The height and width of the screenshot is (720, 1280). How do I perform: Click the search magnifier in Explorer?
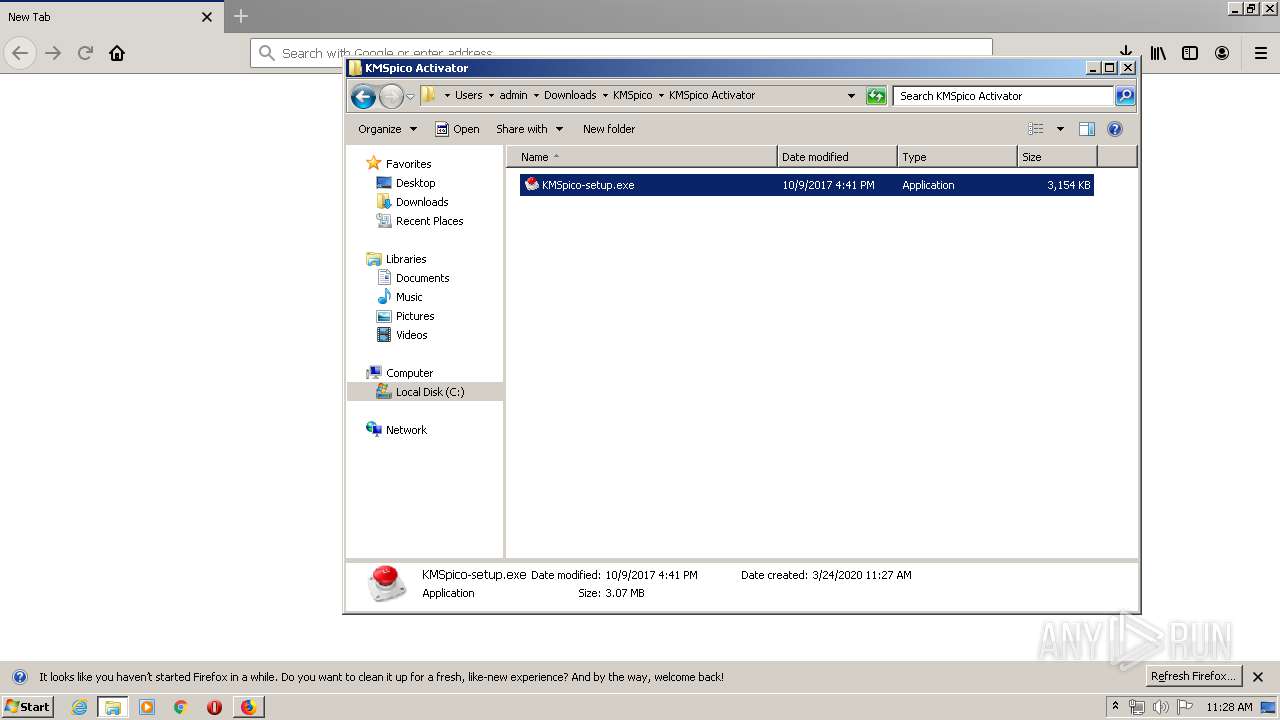1125,96
